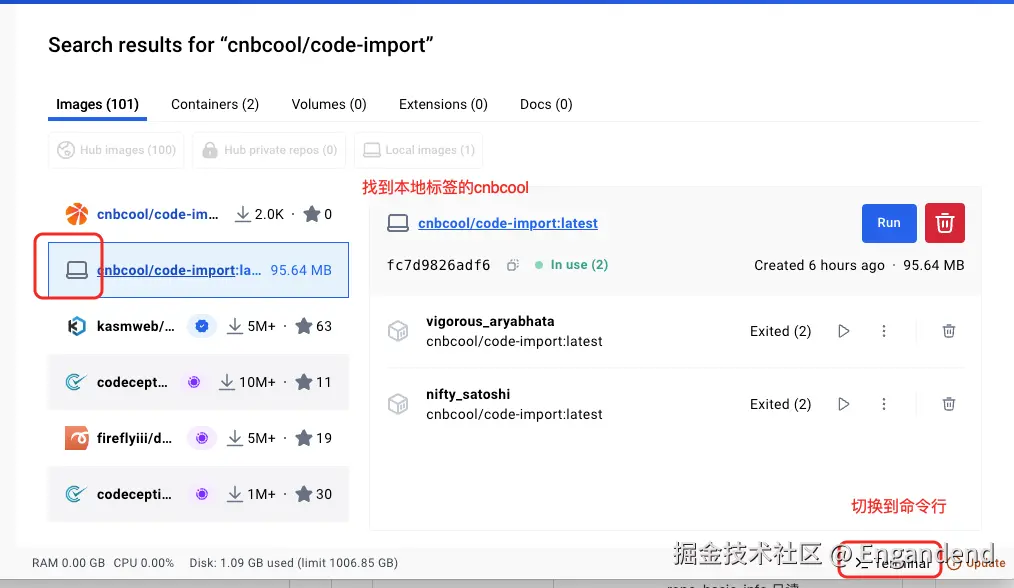This screenshot has width=1014, height=588.
Task: Click the RAM 0.00 GB status
Action: coord(69,563)
